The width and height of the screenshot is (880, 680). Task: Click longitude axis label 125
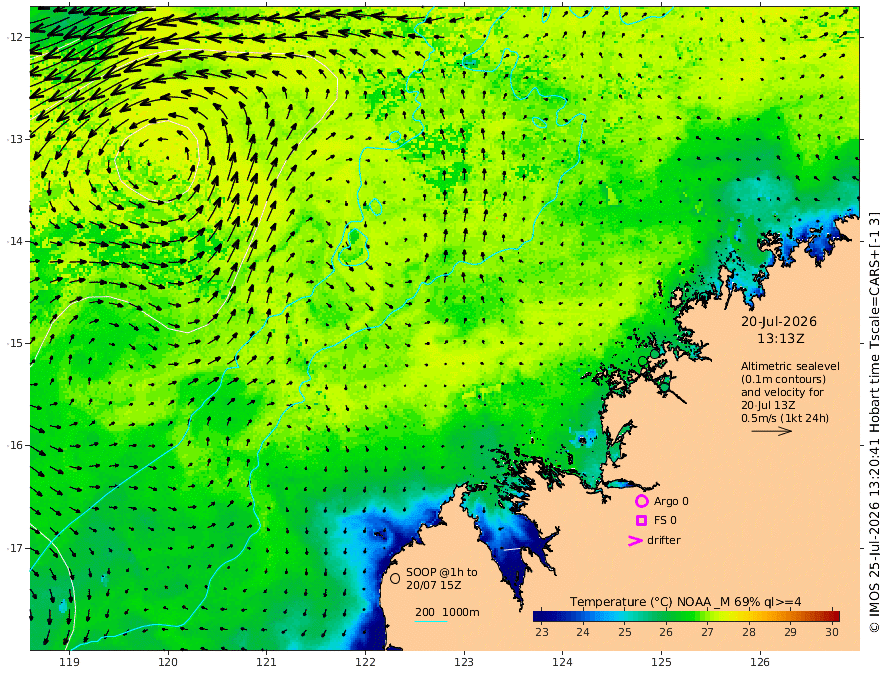(662, 663)
